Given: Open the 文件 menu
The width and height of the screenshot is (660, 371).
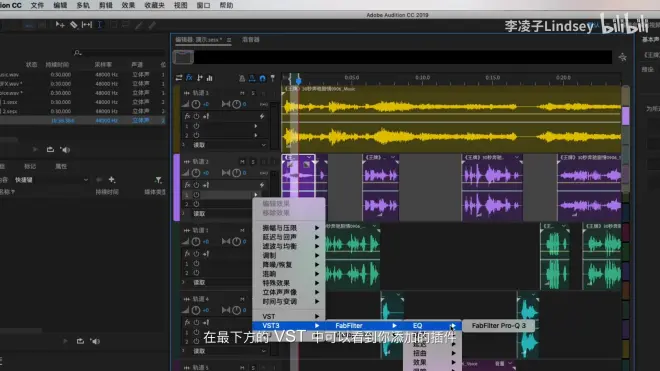Looking at the screenshot, I should coord(37,5).
